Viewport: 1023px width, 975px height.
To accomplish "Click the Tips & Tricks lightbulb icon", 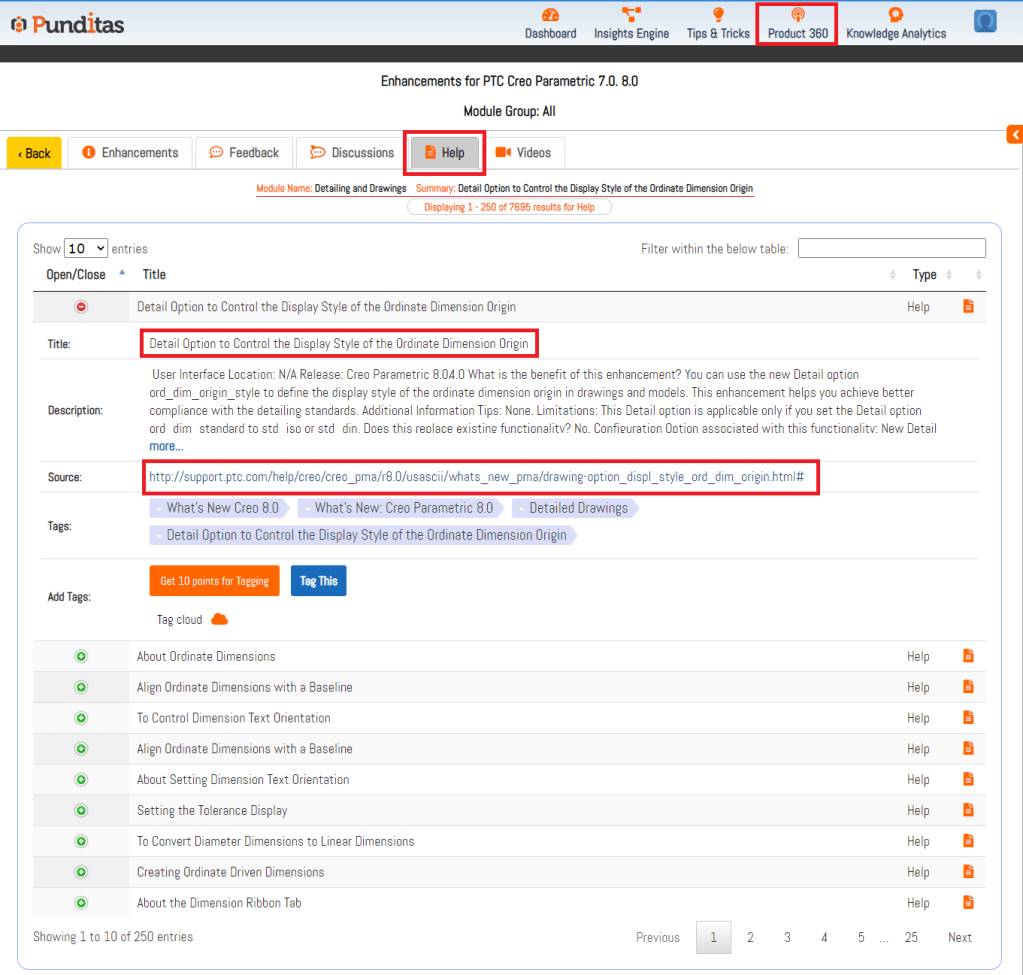I will pos(718,15).
